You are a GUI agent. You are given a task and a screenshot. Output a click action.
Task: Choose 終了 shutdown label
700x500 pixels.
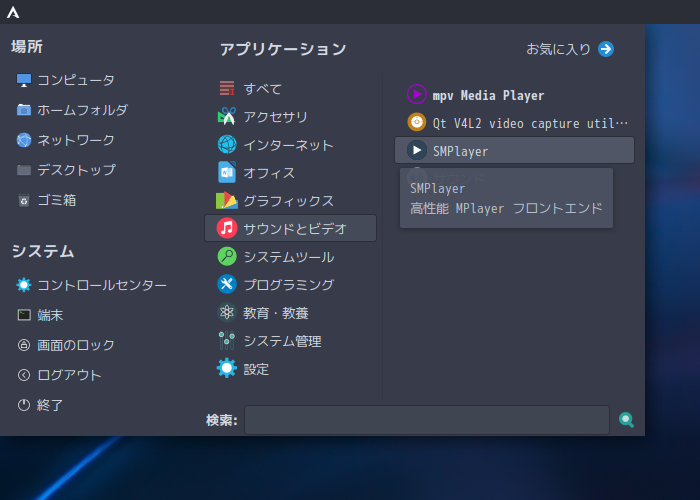[50, 405]
